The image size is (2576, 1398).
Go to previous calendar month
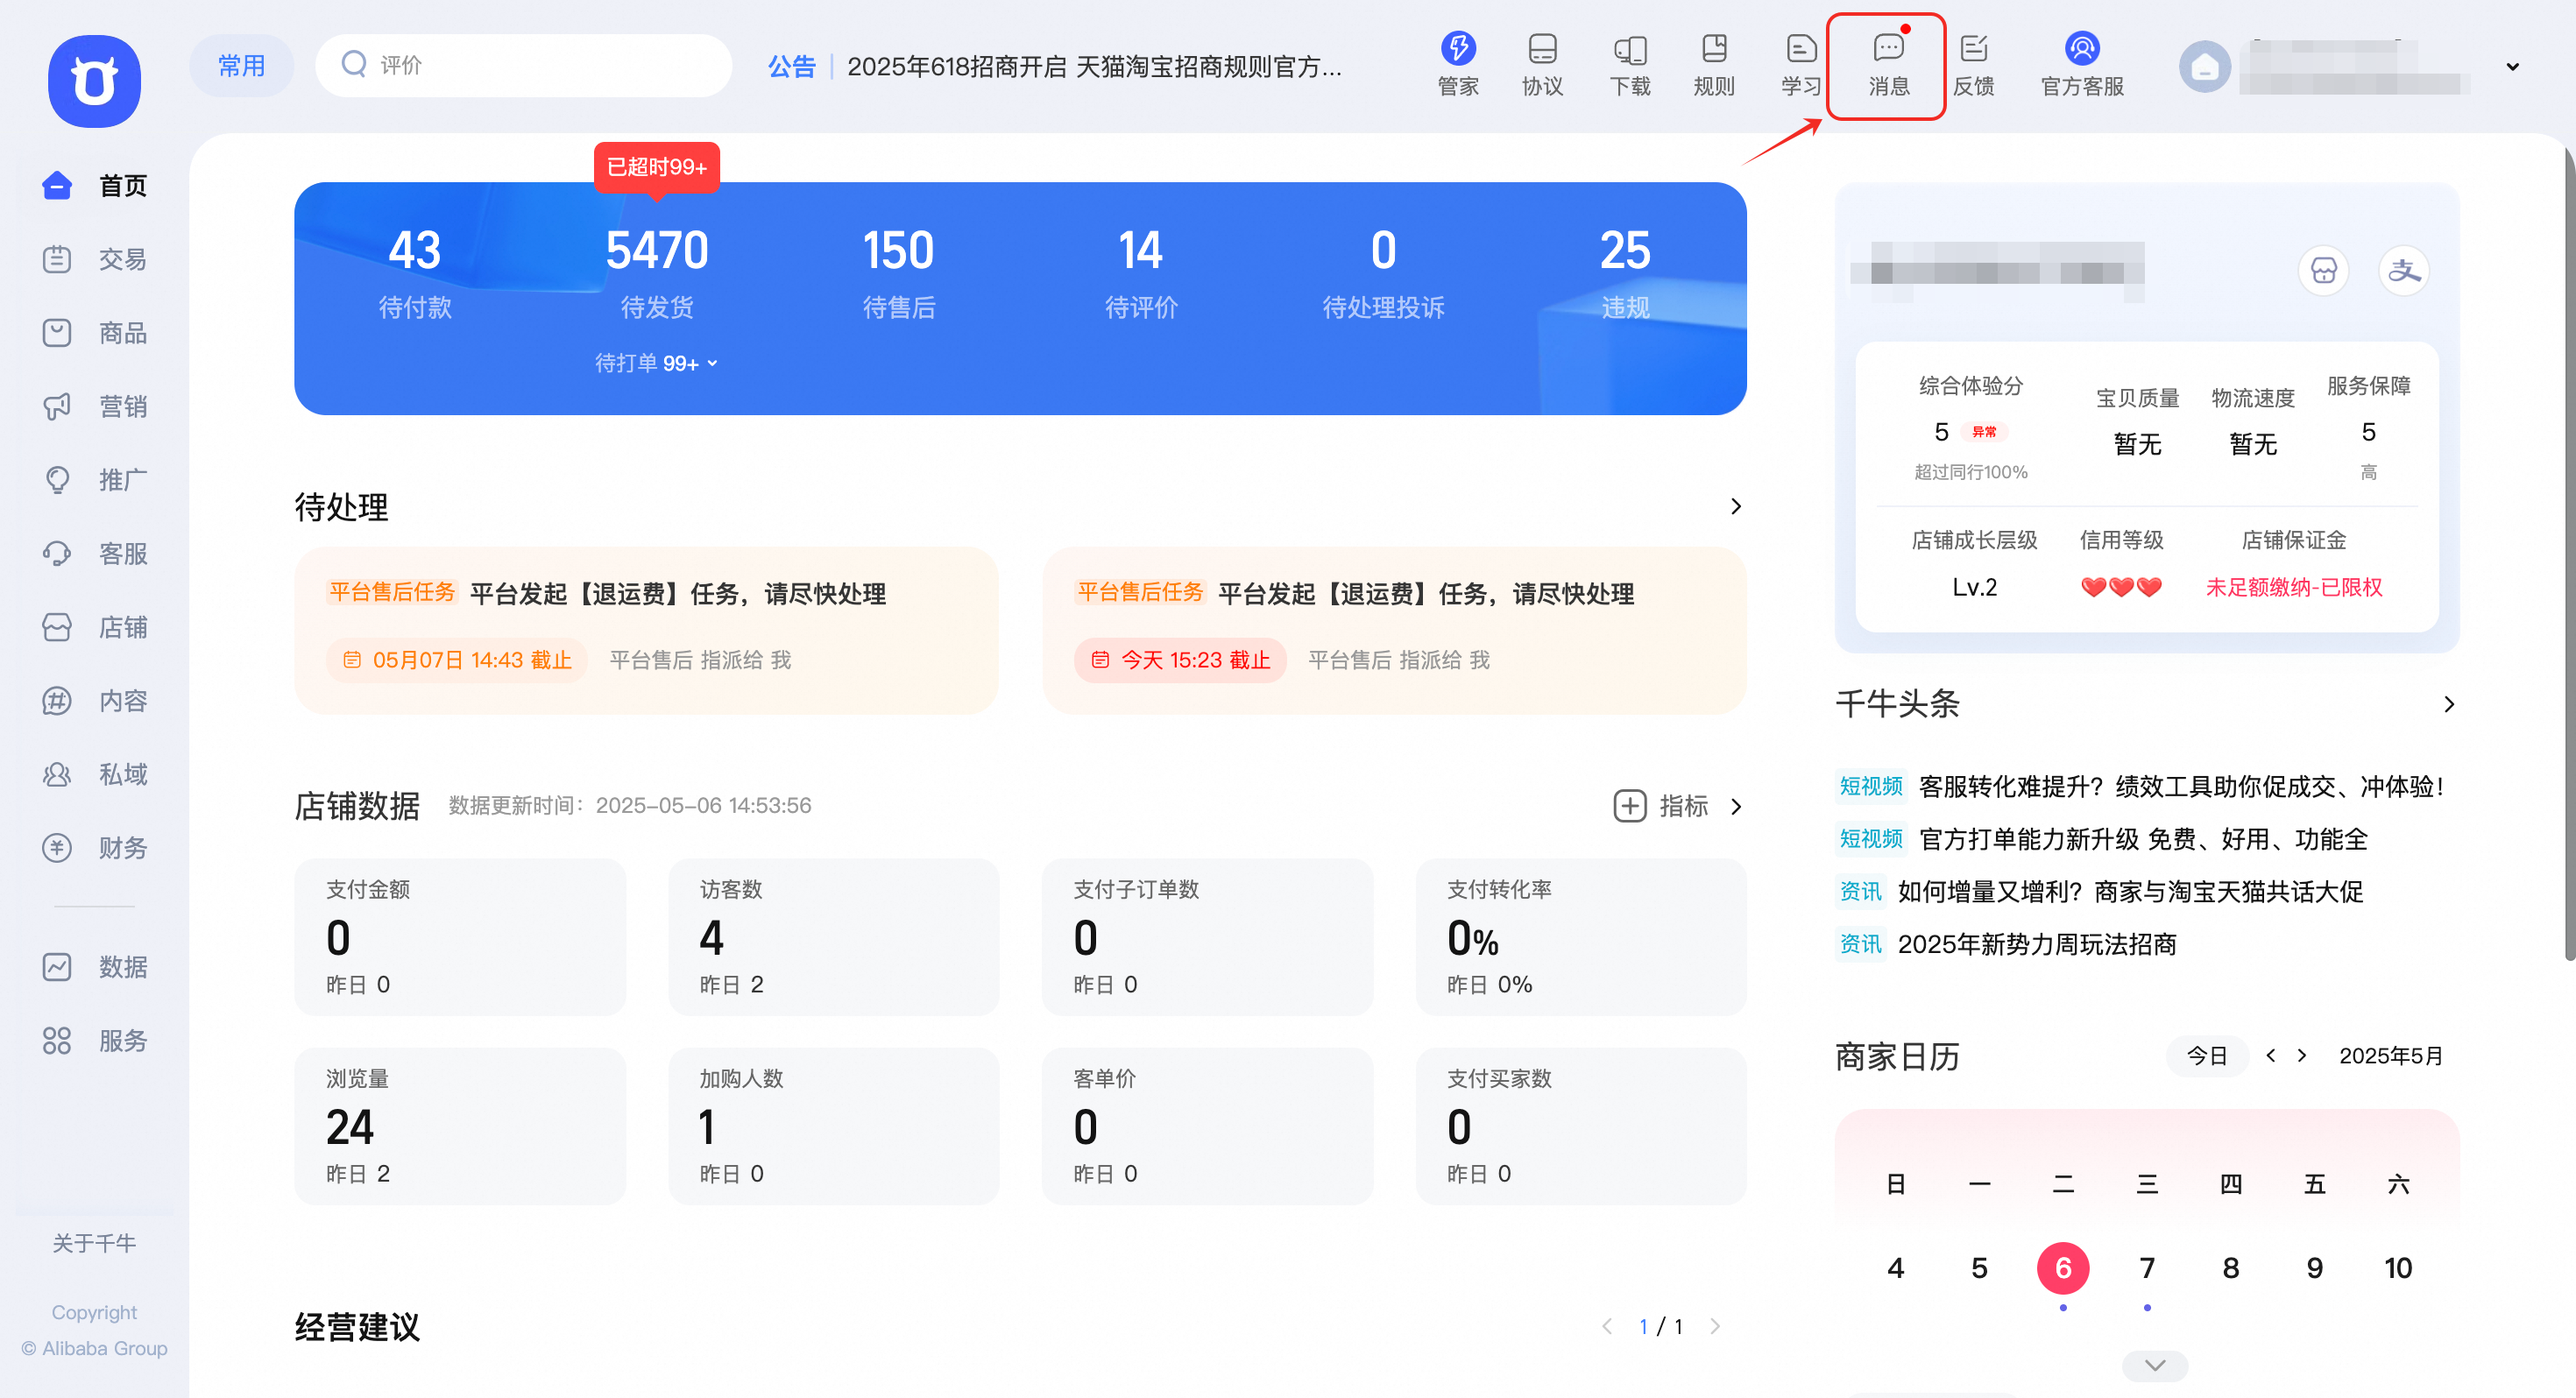(x=2271, y=1055)
